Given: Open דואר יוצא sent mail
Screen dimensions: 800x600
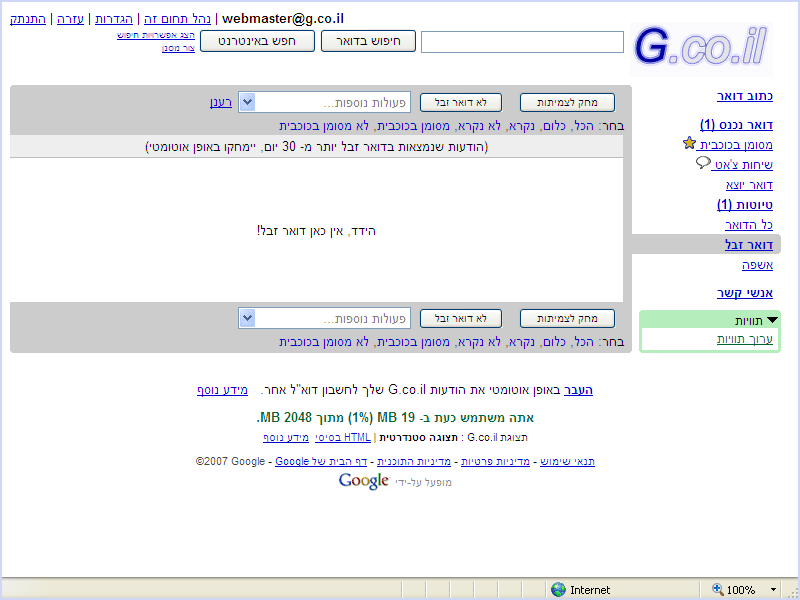Looking at the screenshot, I should point(749,185).
